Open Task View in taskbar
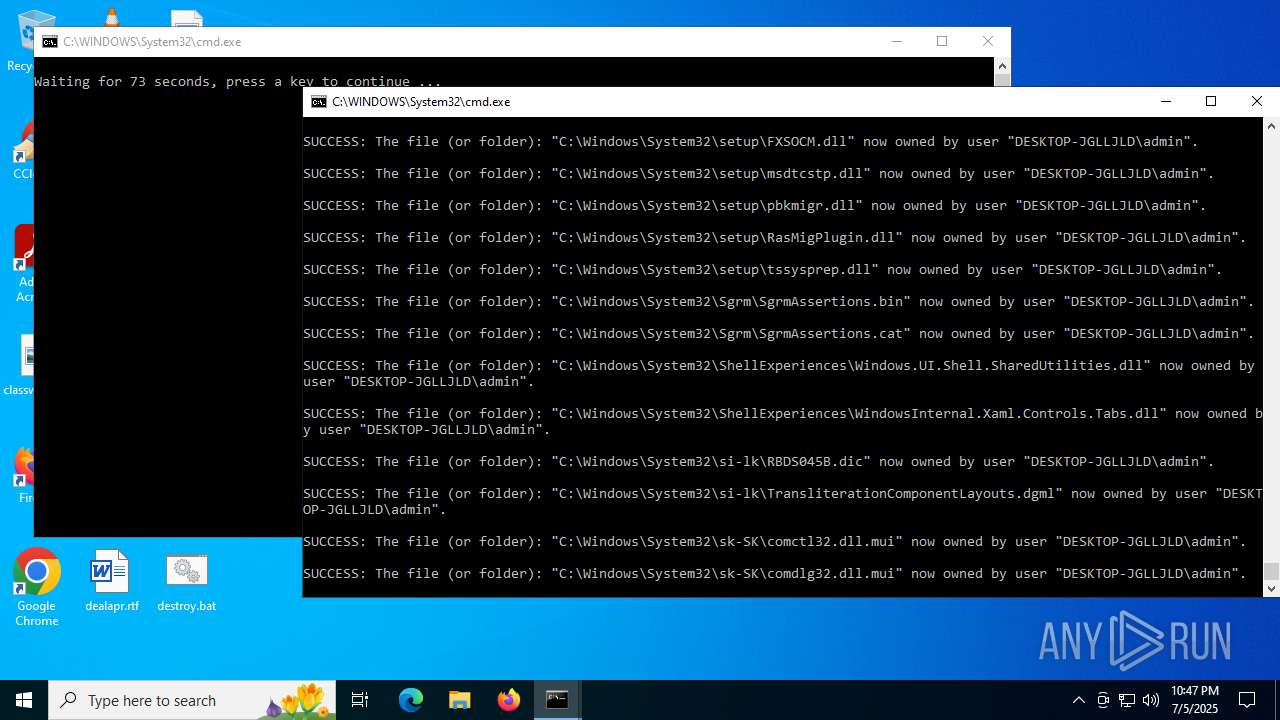The height and width of the screenshot is (720, 1280). click(360, 700)
